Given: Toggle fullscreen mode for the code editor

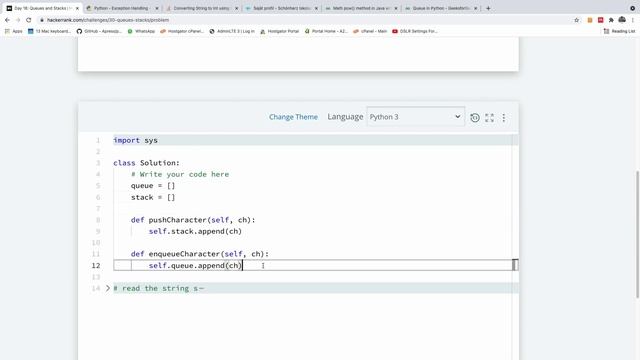Looking at the screenshot, I should point(489,118).
